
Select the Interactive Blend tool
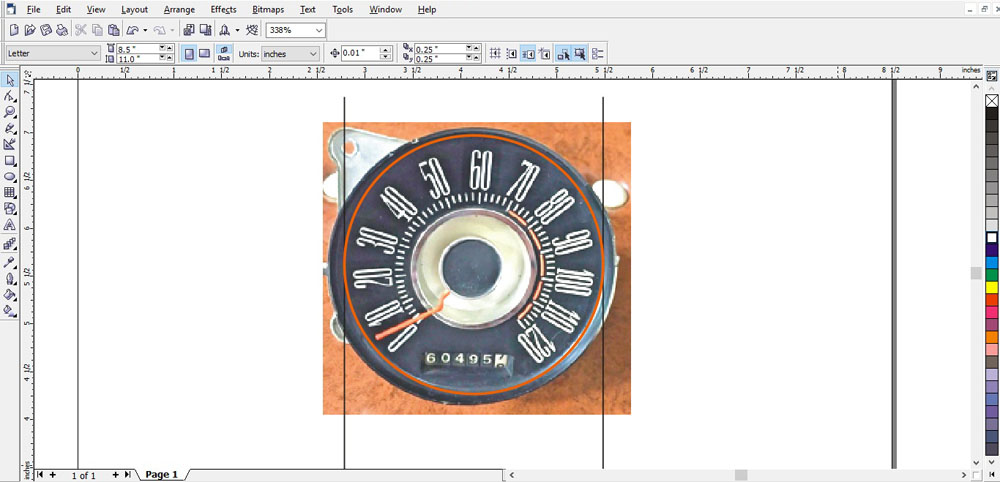coord(10,244)
